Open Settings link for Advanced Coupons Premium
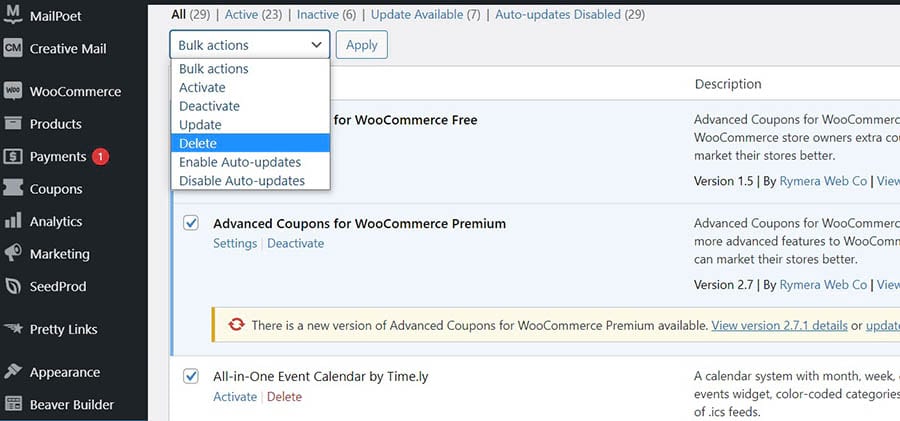The height and width of the screenshot is (421, 900). (235, 243)
